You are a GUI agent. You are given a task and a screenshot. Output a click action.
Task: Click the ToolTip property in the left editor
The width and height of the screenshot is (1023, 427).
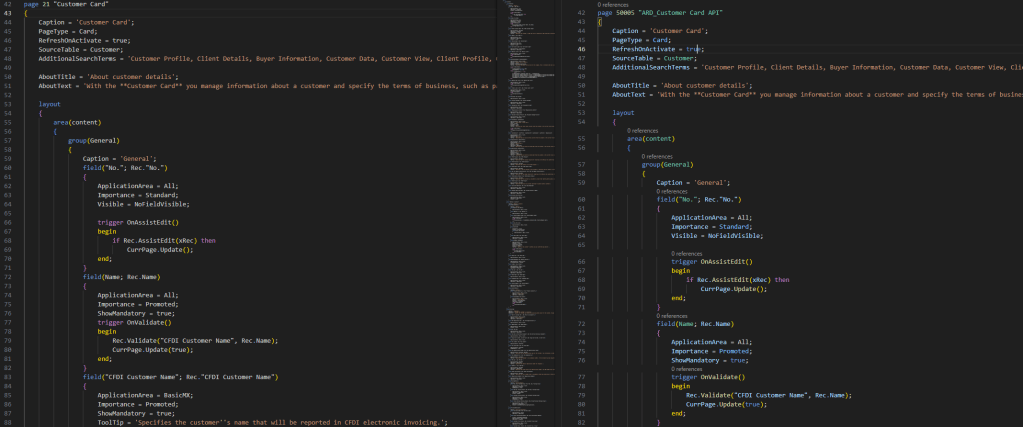click(113, 423)
